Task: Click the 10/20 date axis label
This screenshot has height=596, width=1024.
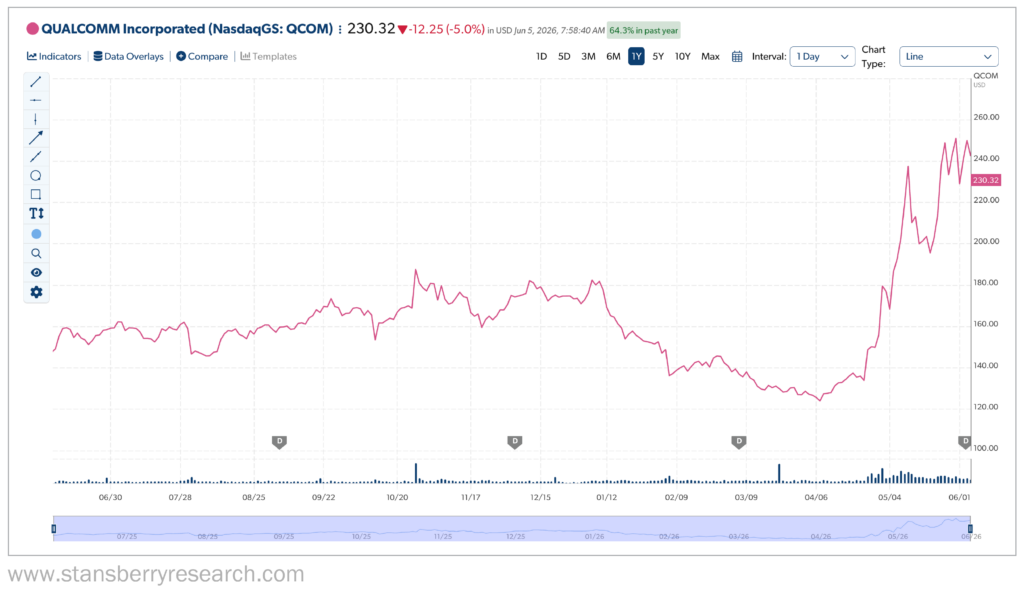Action: point(397,497)
